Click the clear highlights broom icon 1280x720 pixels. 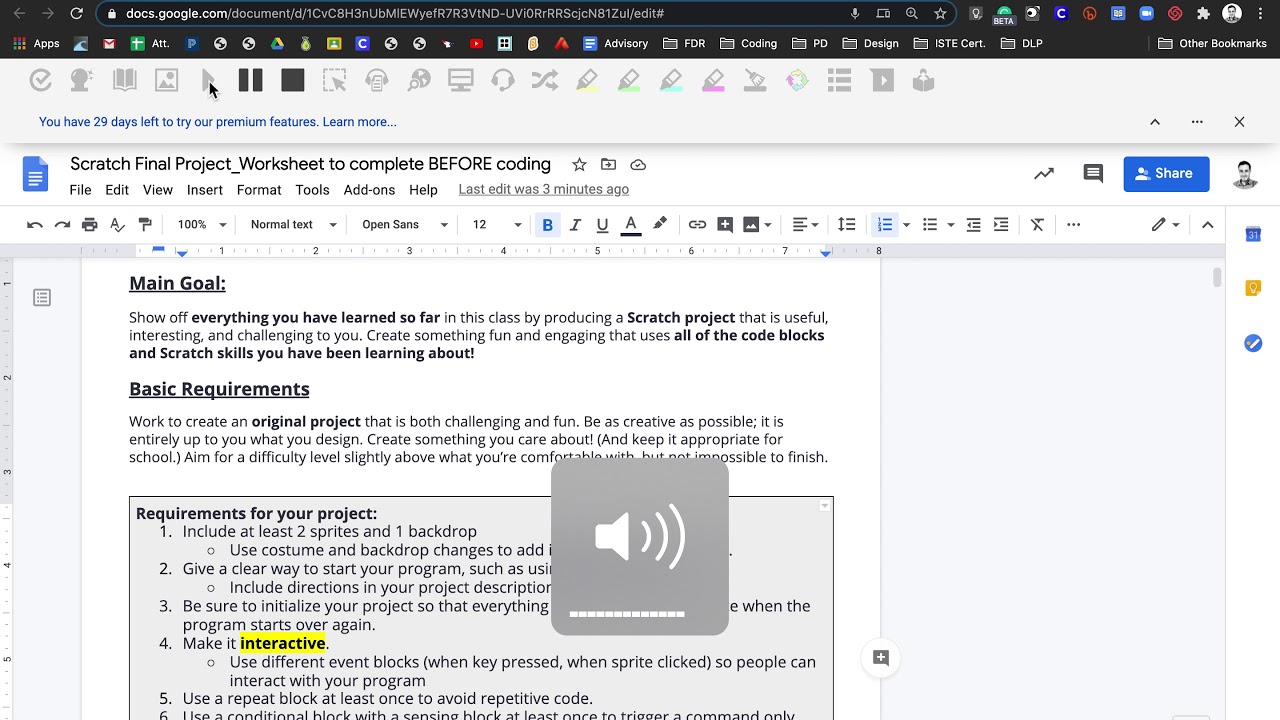(755, 81)
